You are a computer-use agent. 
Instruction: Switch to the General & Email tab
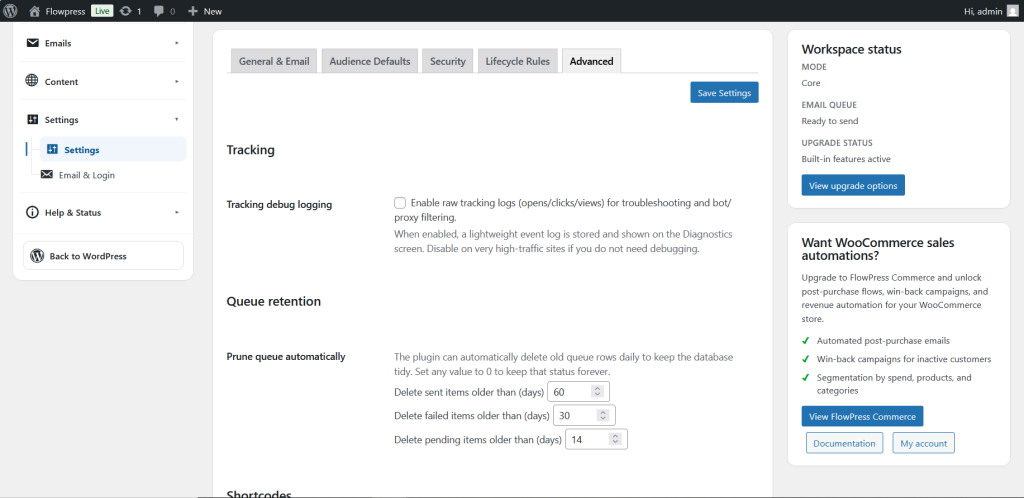click(274, 61)
